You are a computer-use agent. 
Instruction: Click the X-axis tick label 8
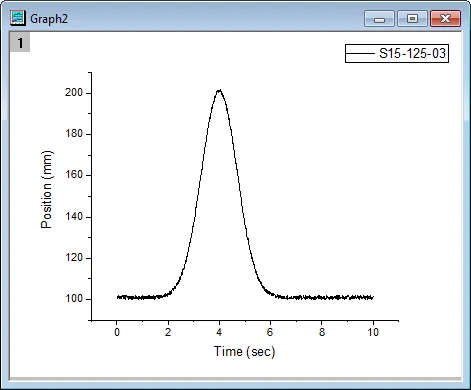(x=321, y=332)
